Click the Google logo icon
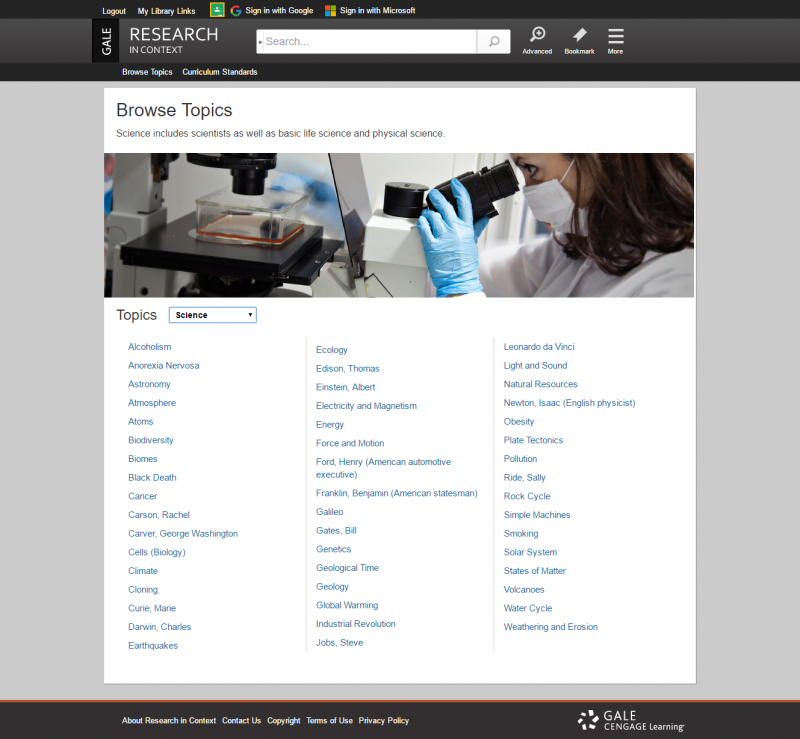 point(236,11)
